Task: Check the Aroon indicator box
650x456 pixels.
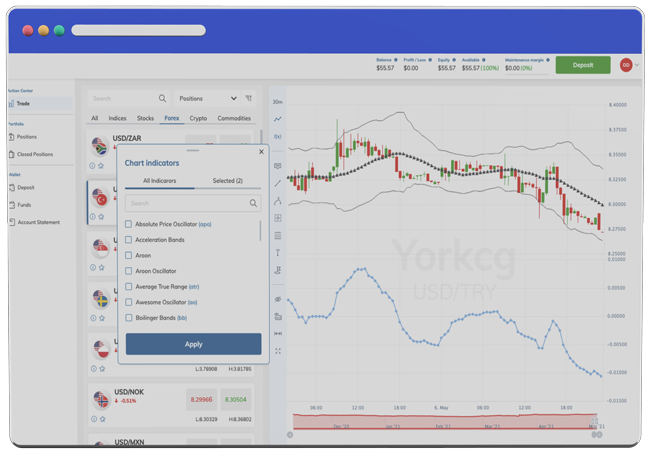Action: tap(129, 255)
